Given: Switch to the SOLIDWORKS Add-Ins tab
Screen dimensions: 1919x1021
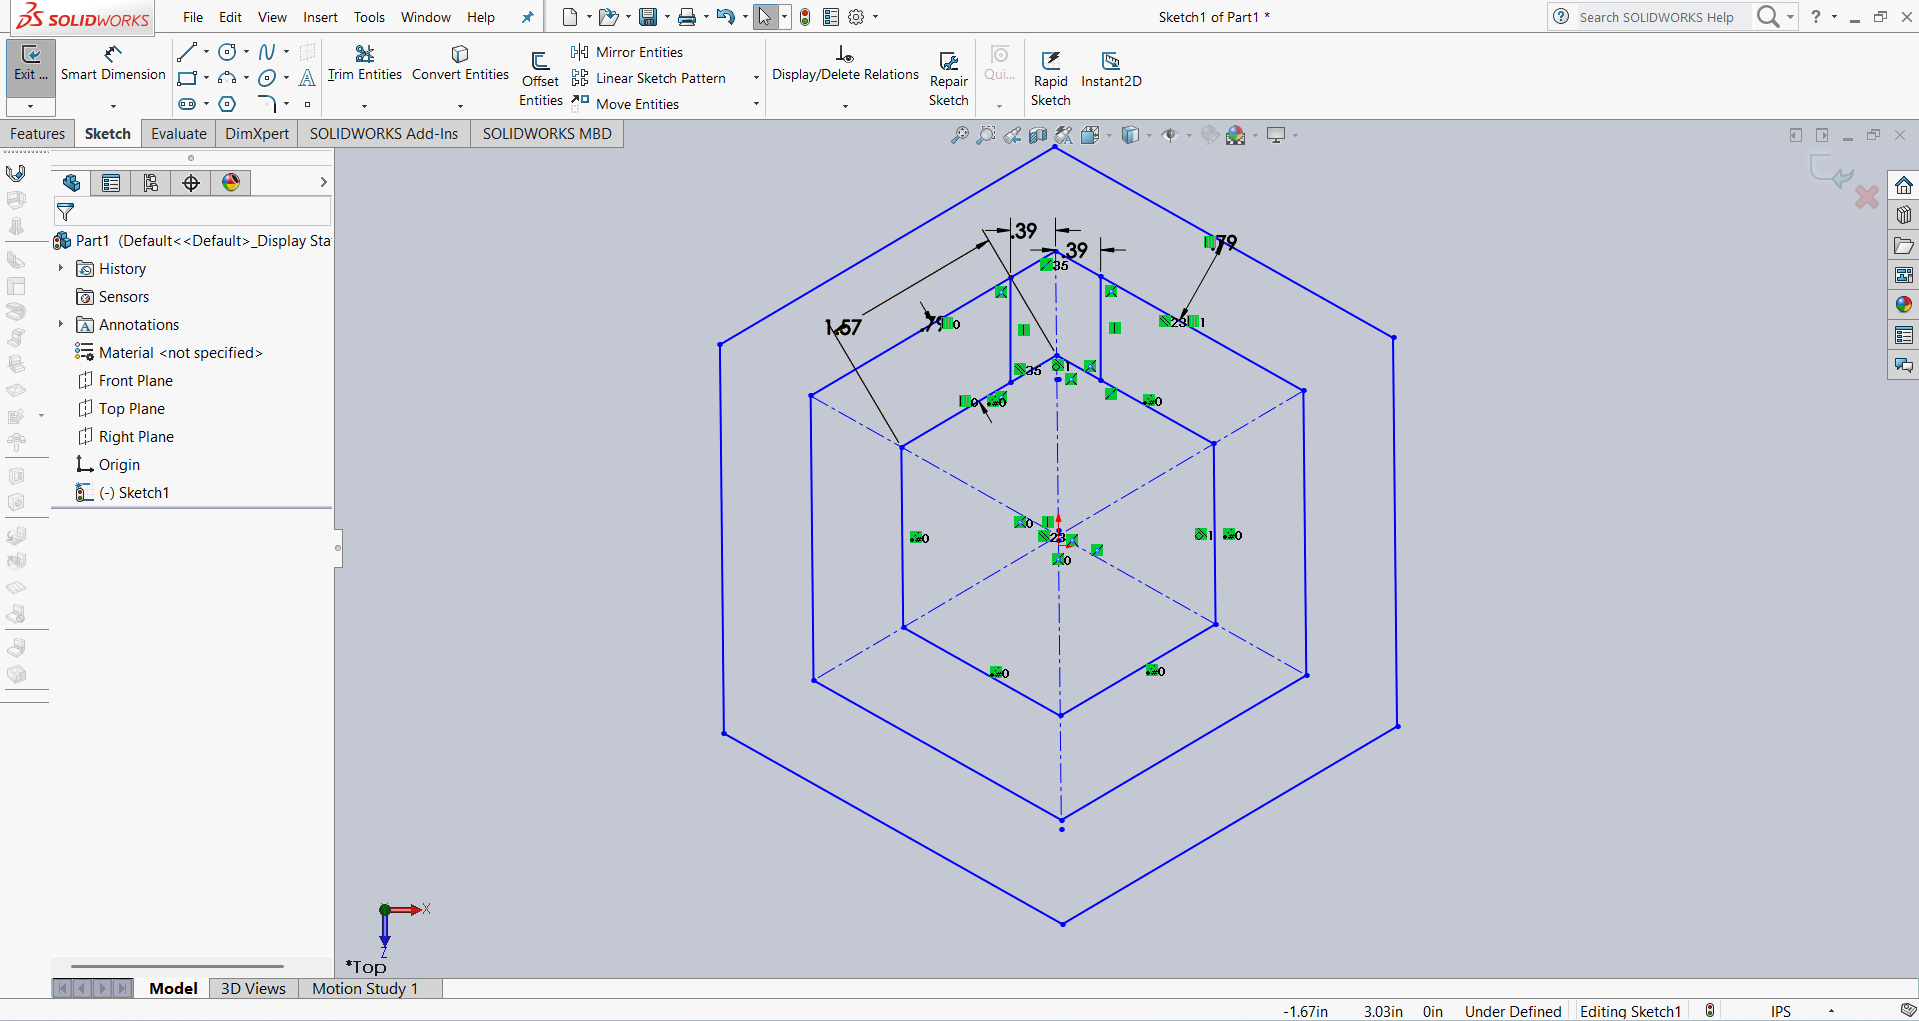Looking at the screenshot, I should (384, 134).
